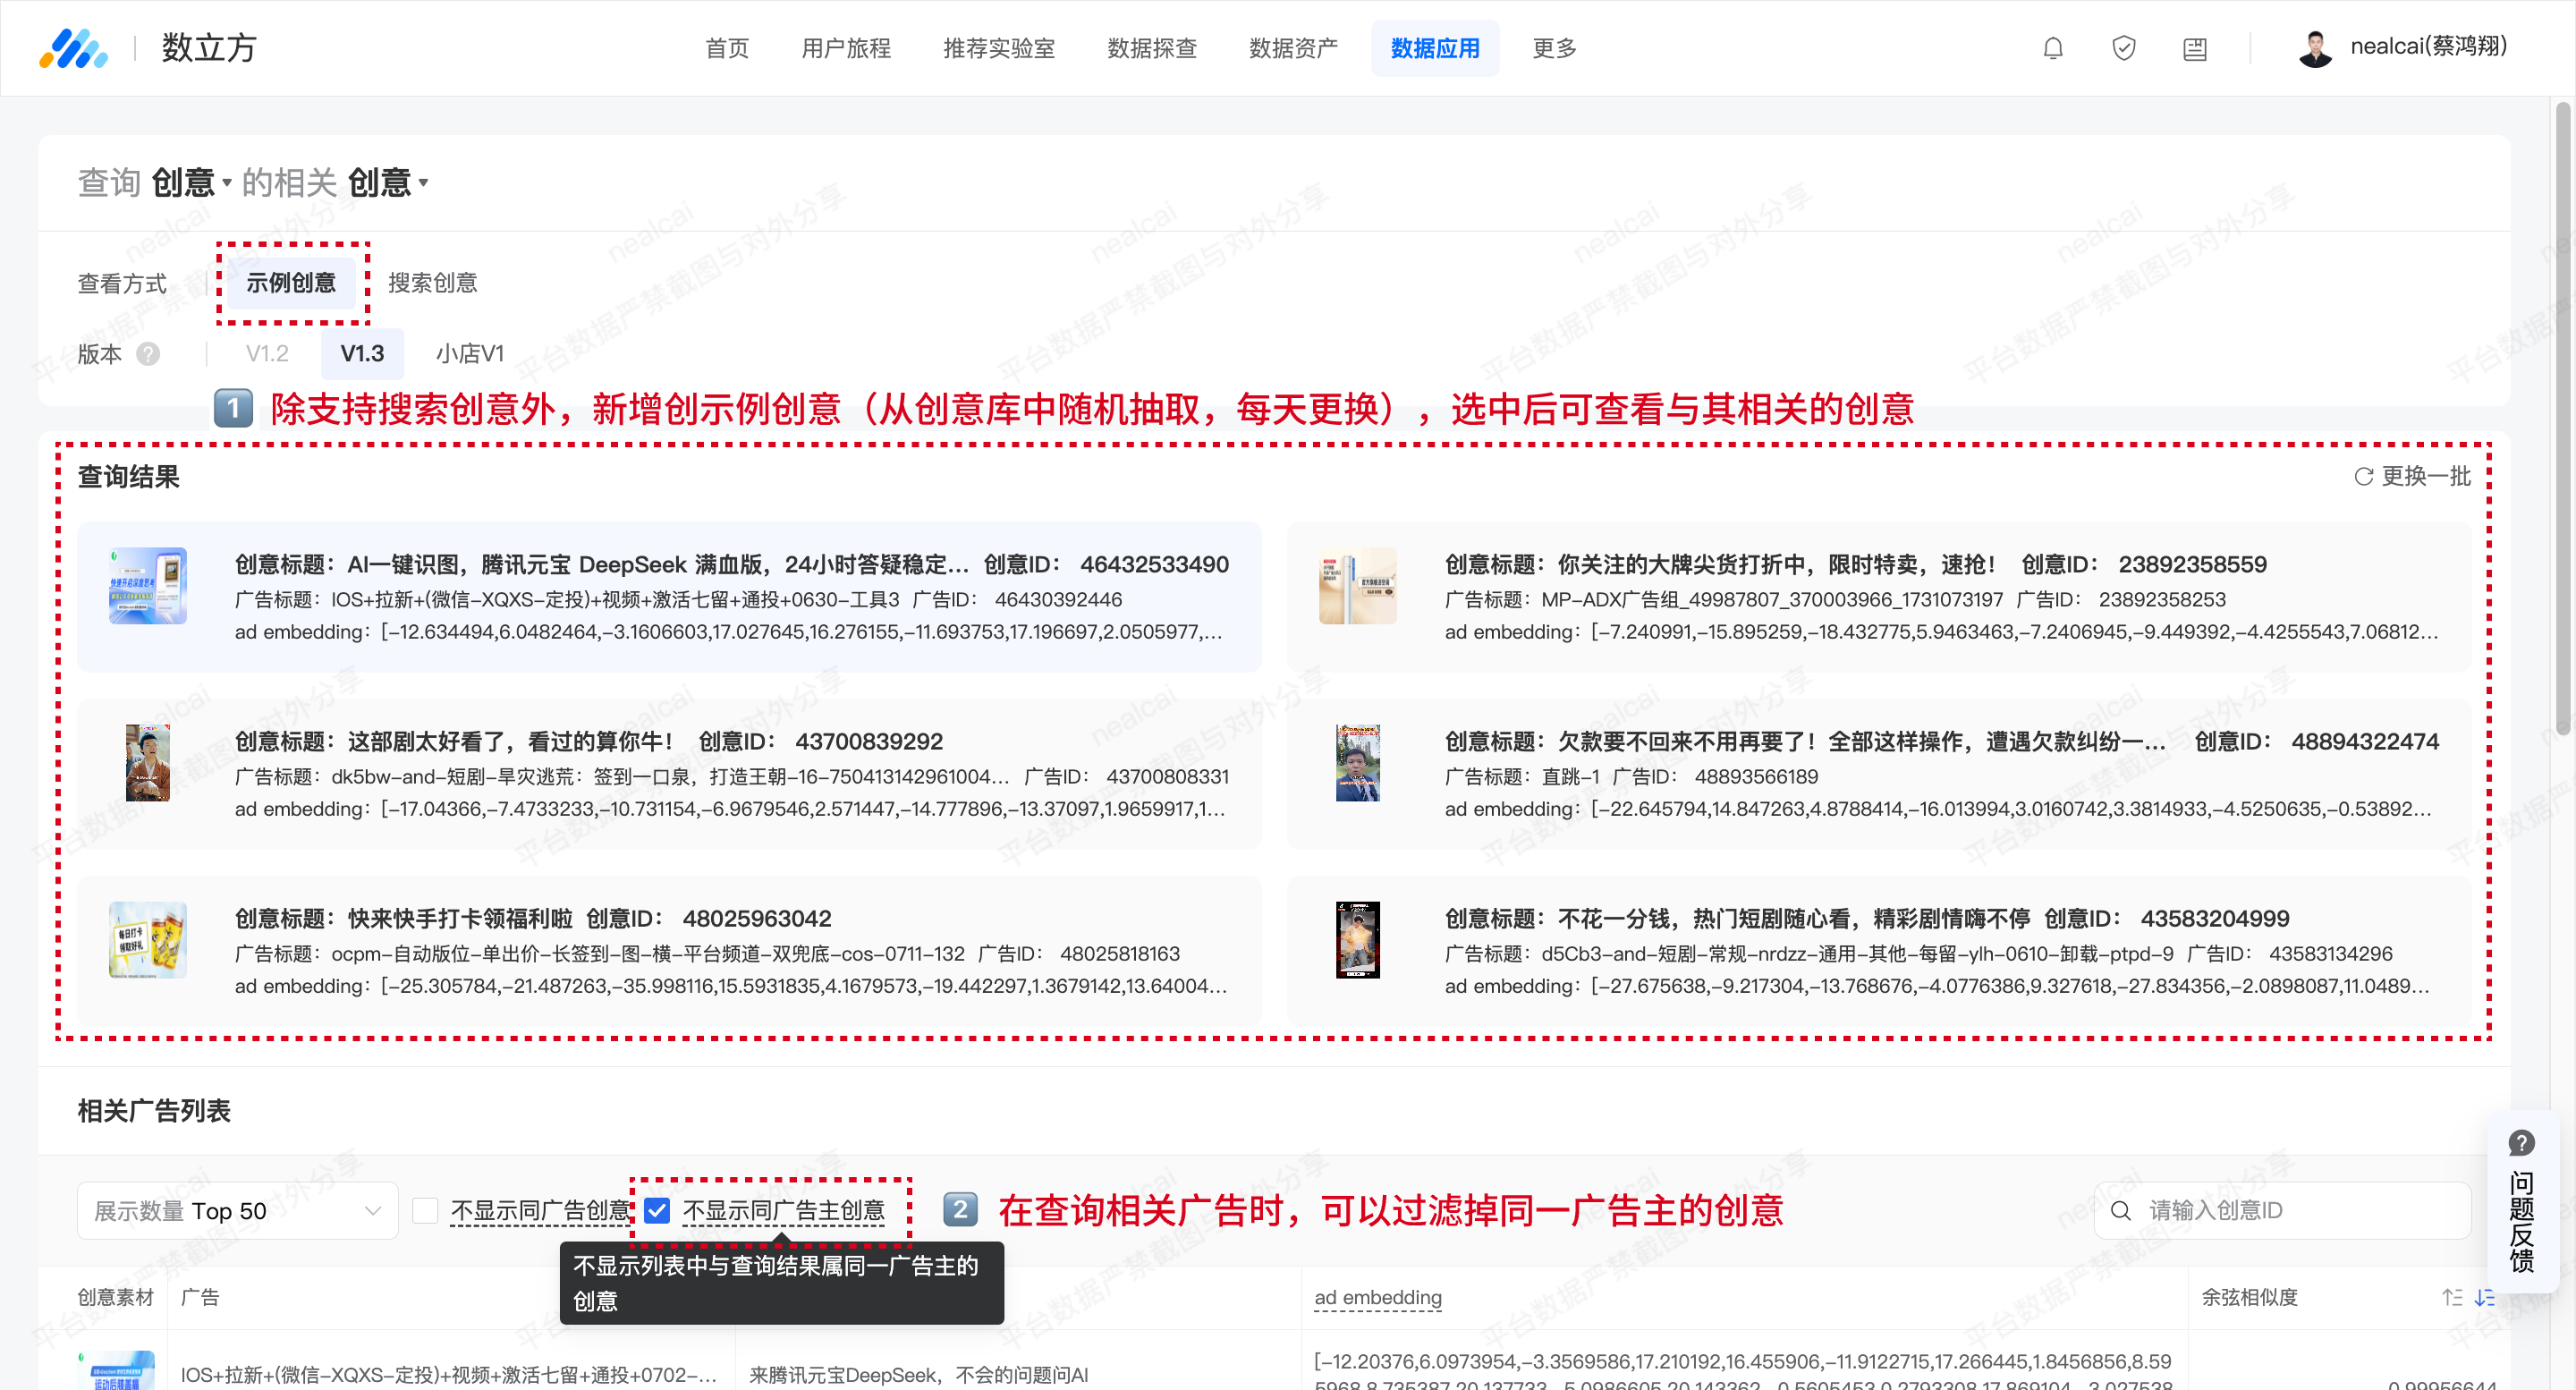Switch to the 搜索创意 view tab
The image size is (2576, 1390).
(x=432, y=283)
